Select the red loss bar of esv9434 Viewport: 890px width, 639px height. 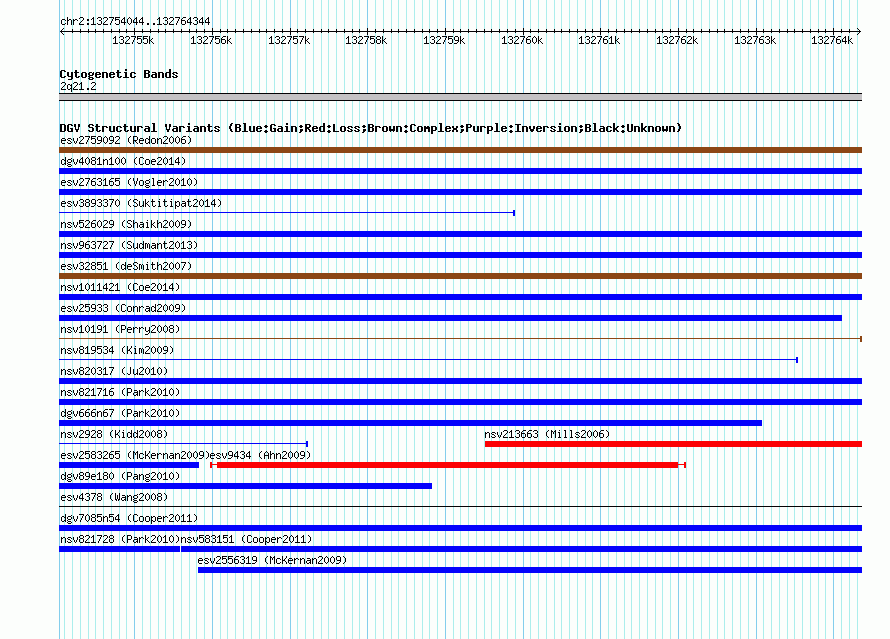click(x=448, y=465)
